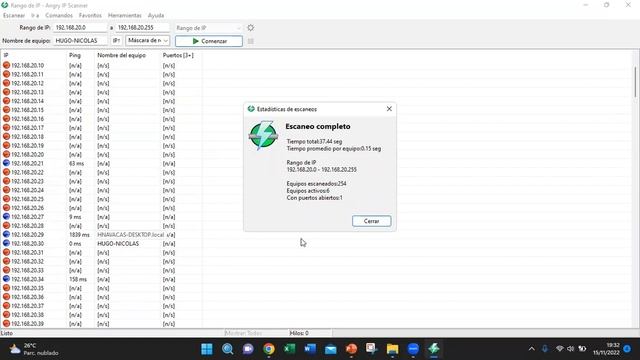
Task: Click the HUGO-NICOLAS hostname cell in results
Action: pyautogui.click(x=118, y=244)
